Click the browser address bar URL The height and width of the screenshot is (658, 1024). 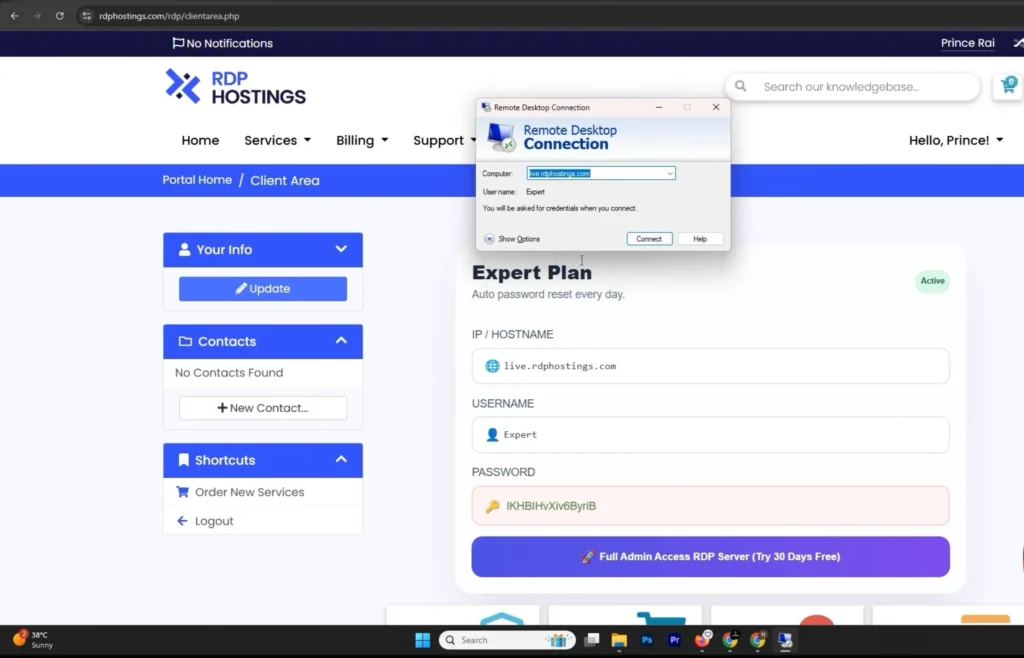pyautogui.click(x=169, y=16)
